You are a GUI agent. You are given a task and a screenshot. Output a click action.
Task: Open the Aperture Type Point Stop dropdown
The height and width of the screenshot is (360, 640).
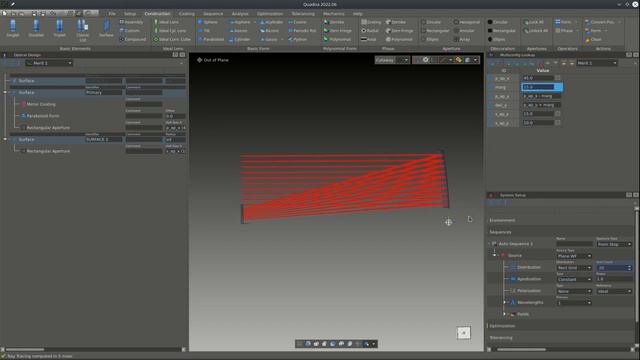(x=614, y=244)
